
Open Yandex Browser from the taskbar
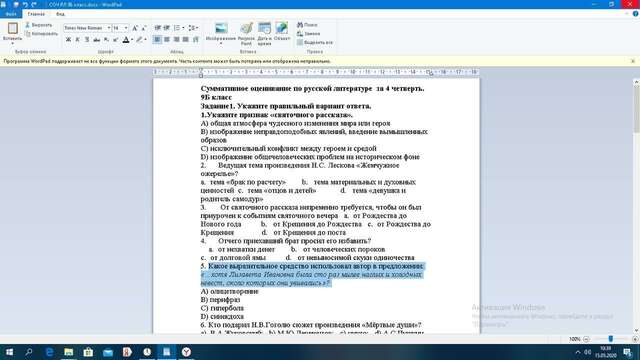(186, 352)
